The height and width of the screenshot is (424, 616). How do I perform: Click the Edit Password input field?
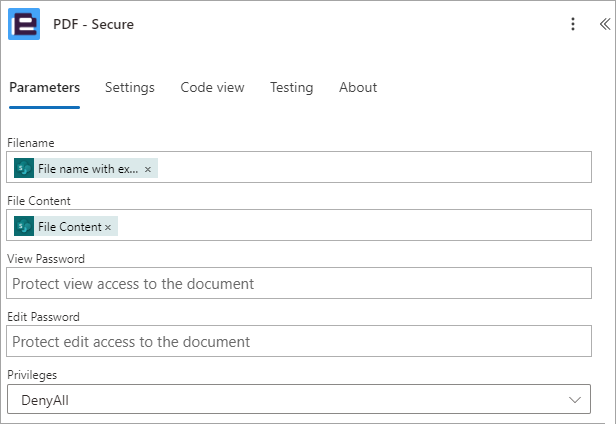299,341
